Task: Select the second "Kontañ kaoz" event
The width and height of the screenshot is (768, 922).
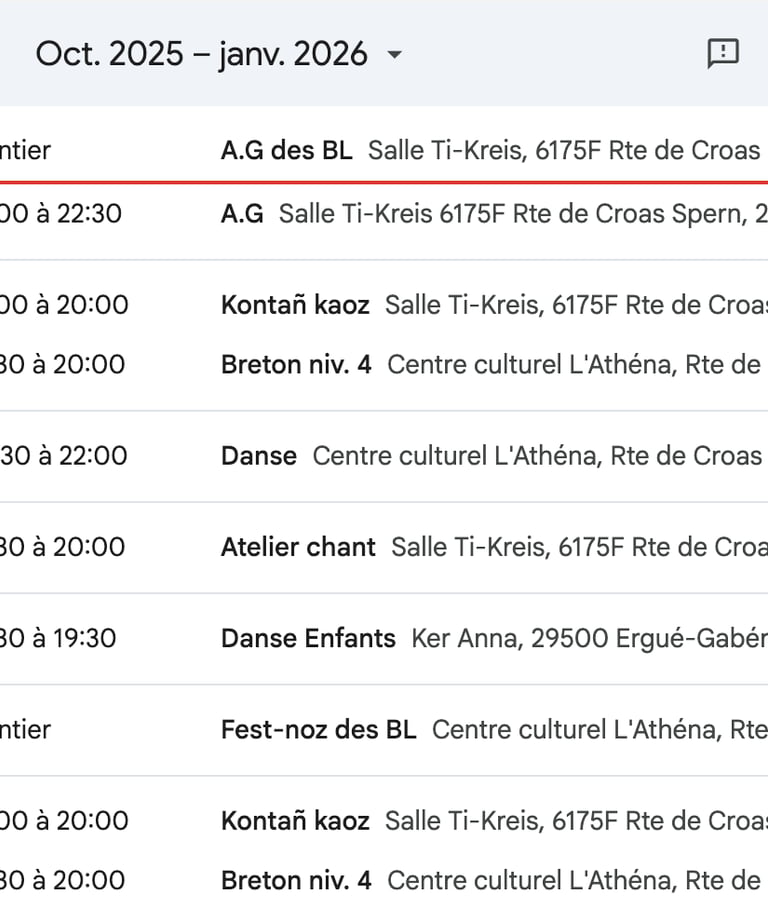Action: pos(295,820)
